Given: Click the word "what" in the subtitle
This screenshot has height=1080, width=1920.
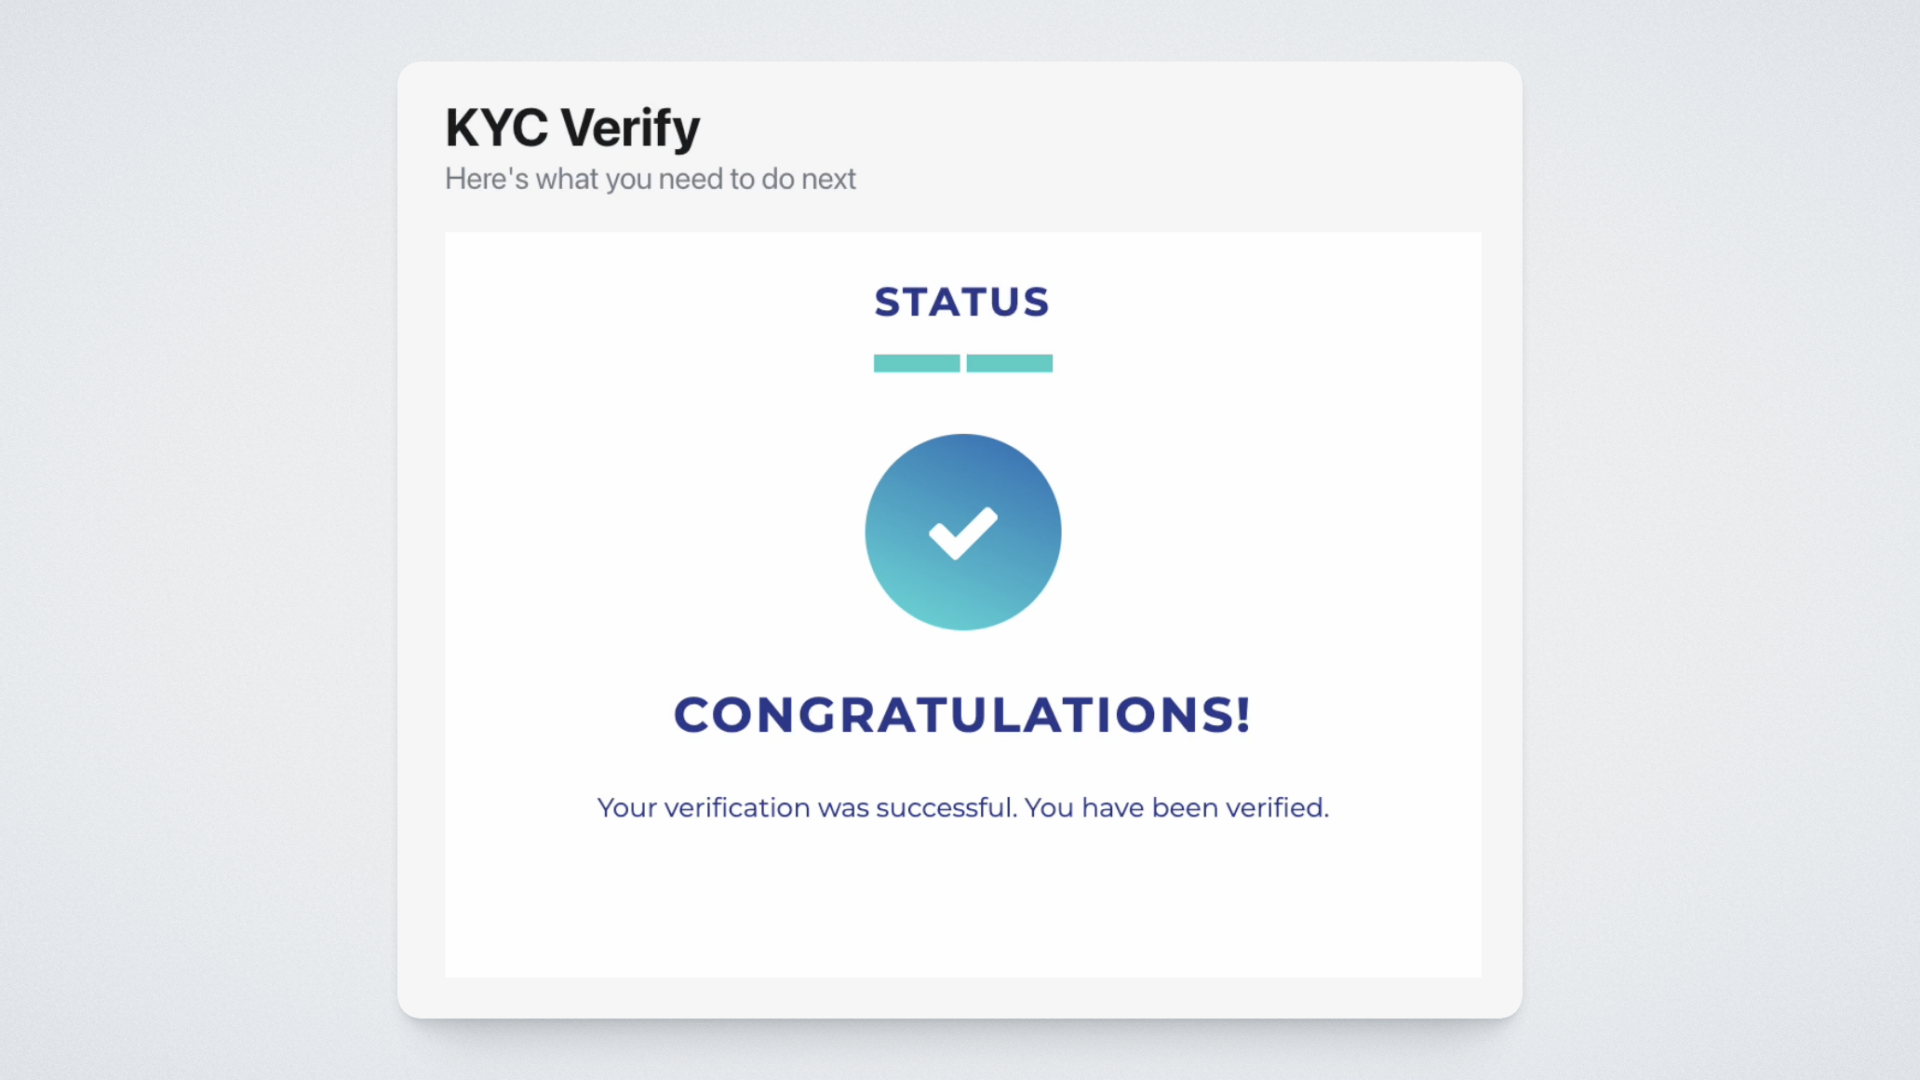Looking at the screenshot, I should (566, 179).
